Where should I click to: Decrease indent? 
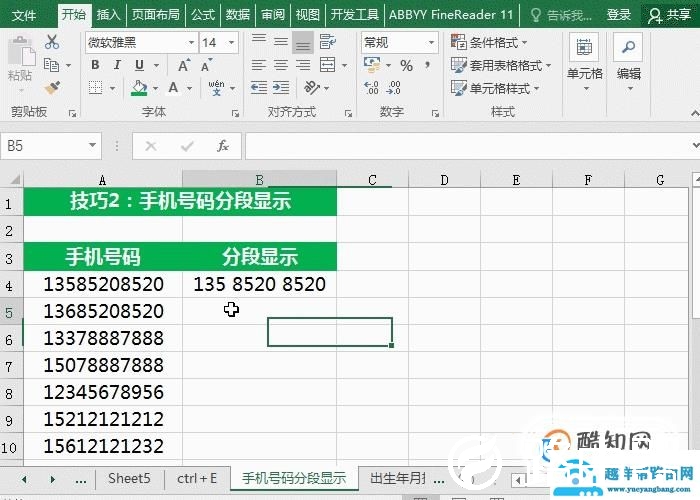click(x=259, y=88)
